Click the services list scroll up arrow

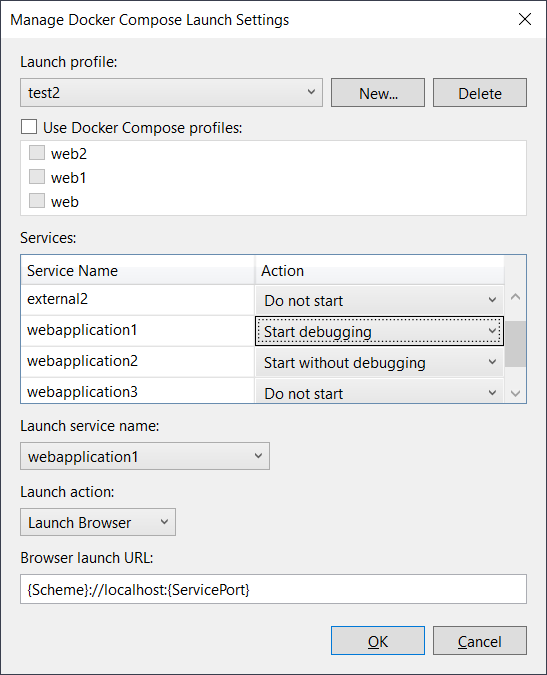(515, 297)
